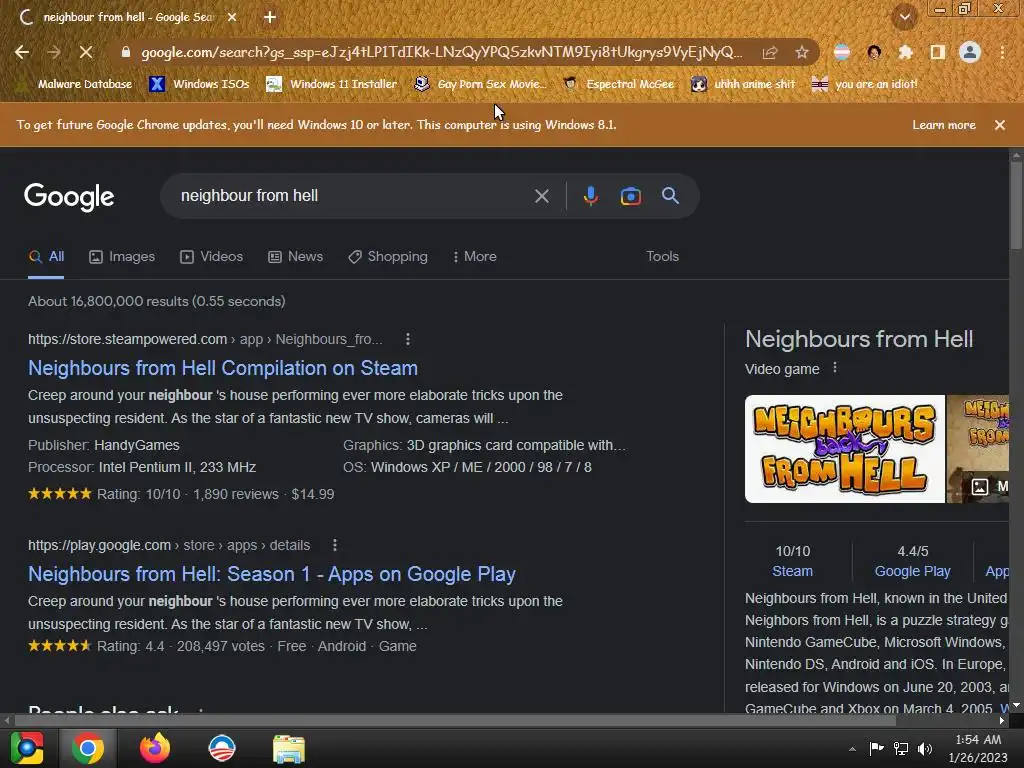The image size is (1024, 768).
Task: Open Chrome from the taskbar
Action: [x=88, y=748]
